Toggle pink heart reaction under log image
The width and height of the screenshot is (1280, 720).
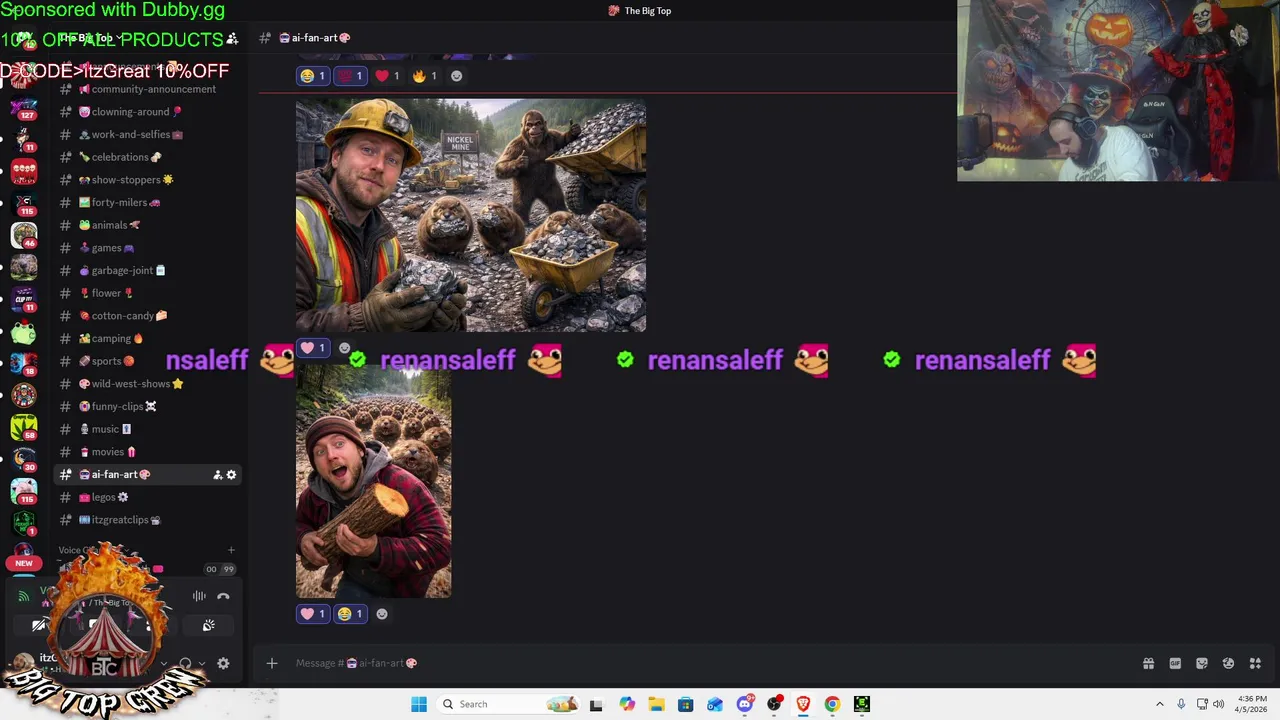pyautogui.click(x=313, y=614)
